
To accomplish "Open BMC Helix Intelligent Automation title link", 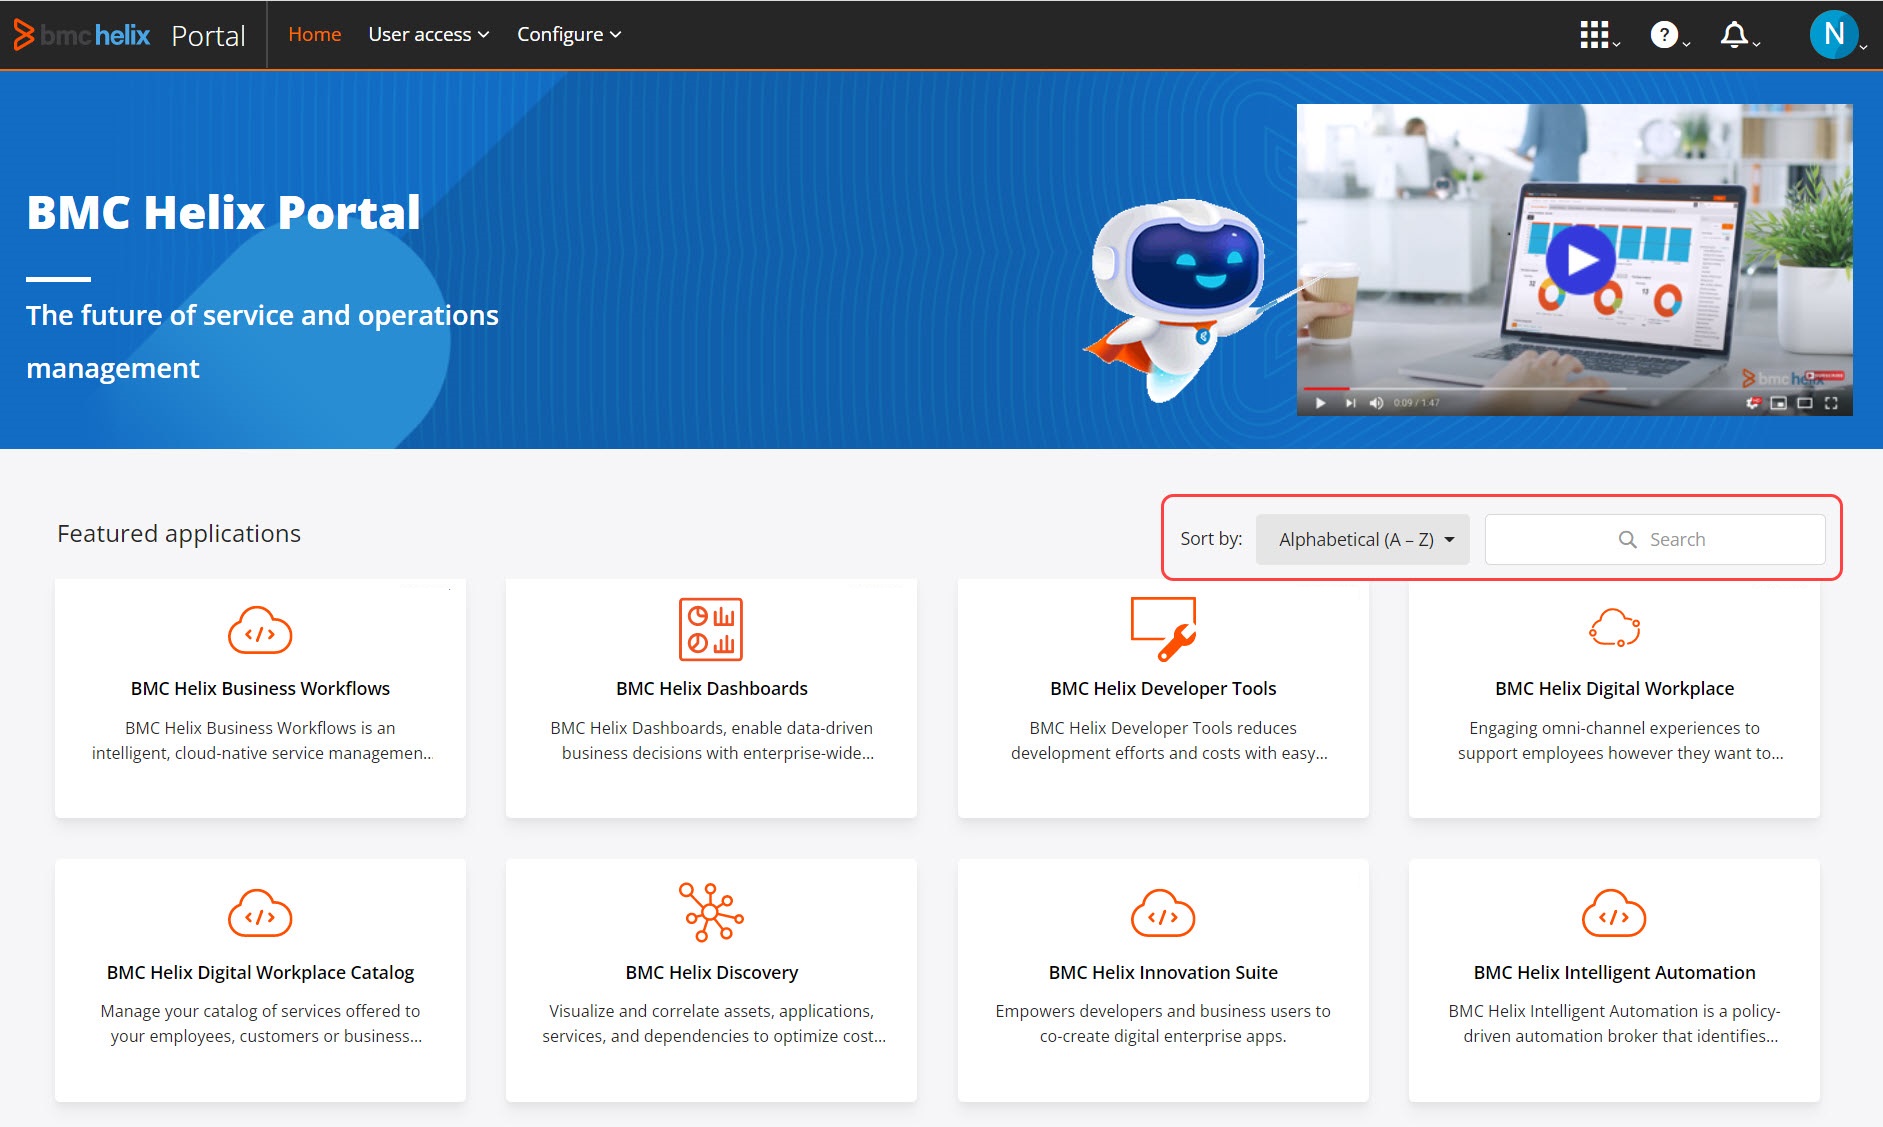I will (1614, 972).
